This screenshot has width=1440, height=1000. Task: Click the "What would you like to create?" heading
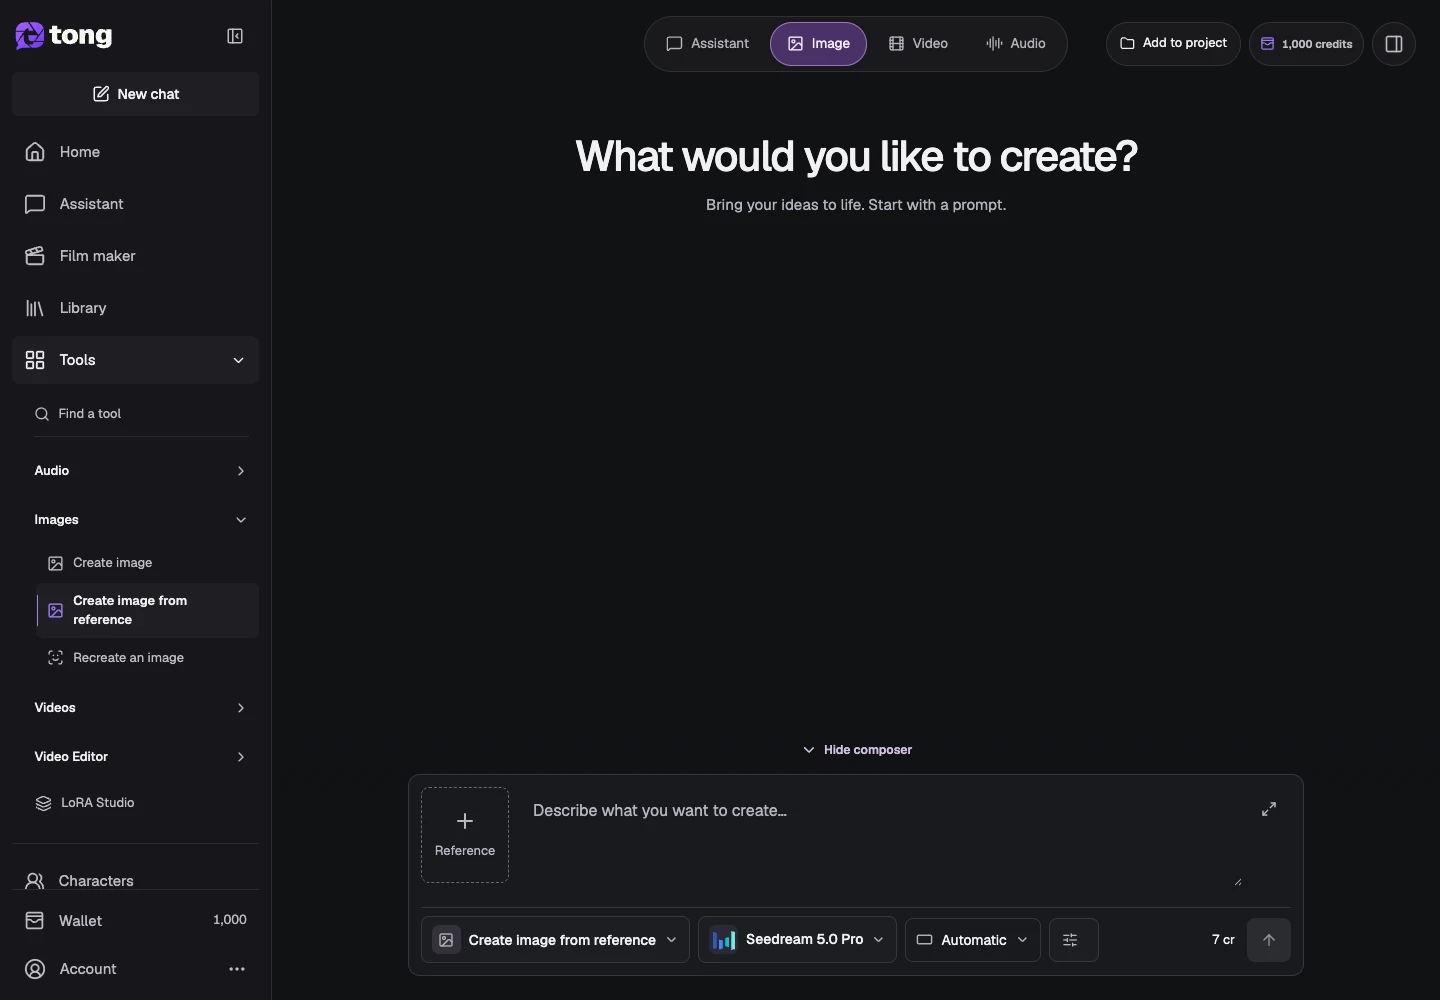coord(856,156)
